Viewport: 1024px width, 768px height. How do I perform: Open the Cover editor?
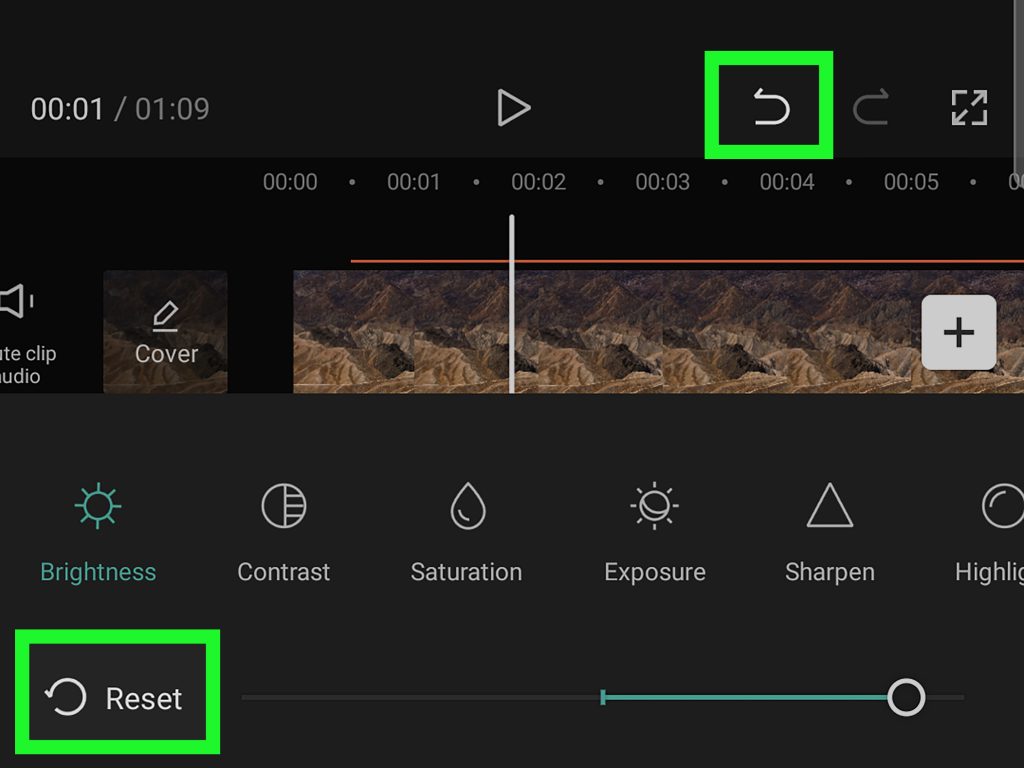coord(166,330)
